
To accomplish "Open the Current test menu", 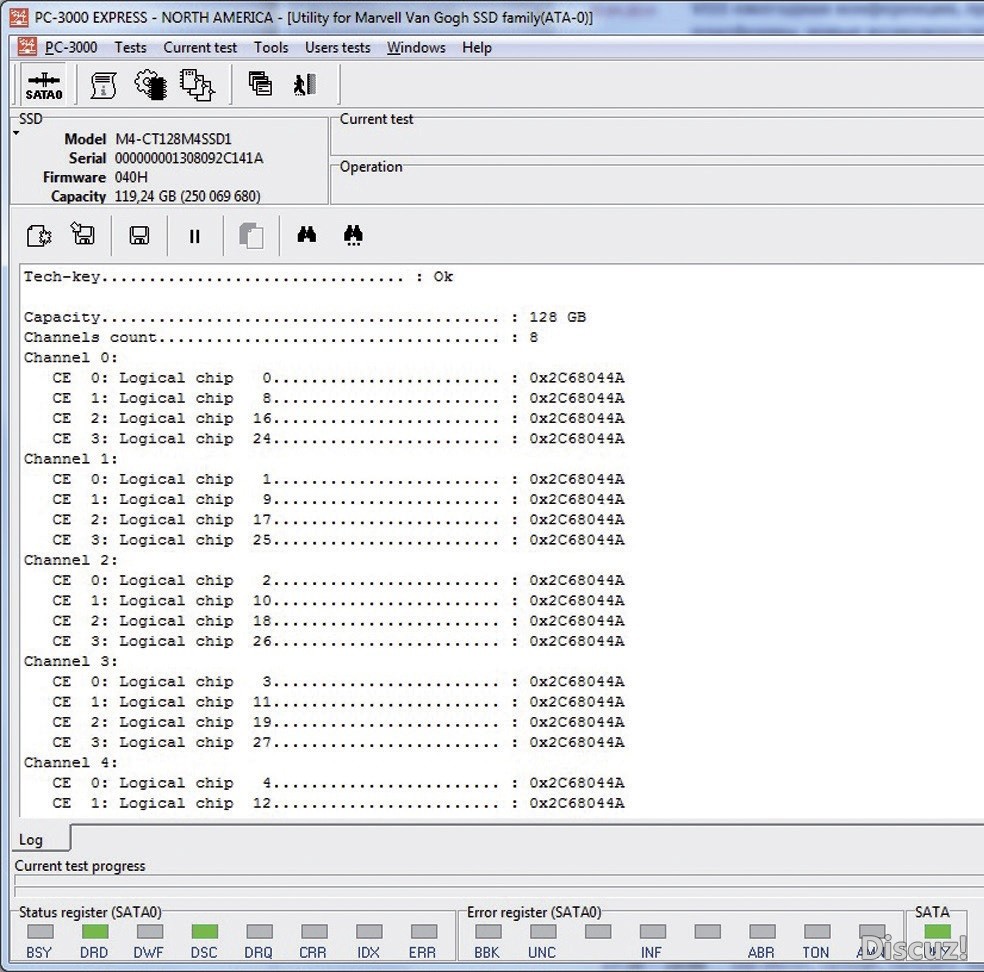I will [200, 48].
